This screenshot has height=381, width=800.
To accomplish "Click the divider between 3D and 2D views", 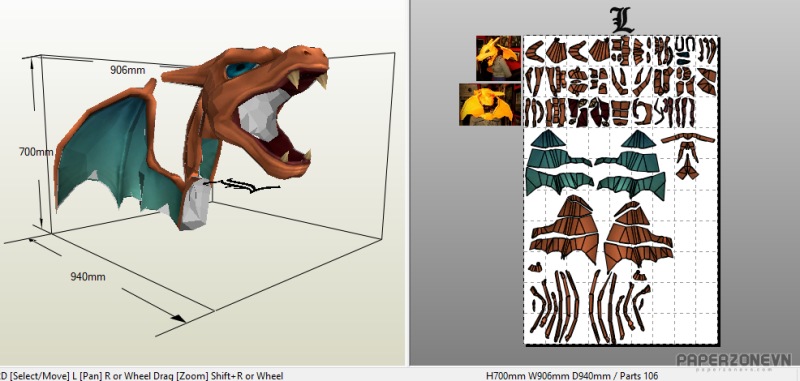I will click(x=408, y=183).
